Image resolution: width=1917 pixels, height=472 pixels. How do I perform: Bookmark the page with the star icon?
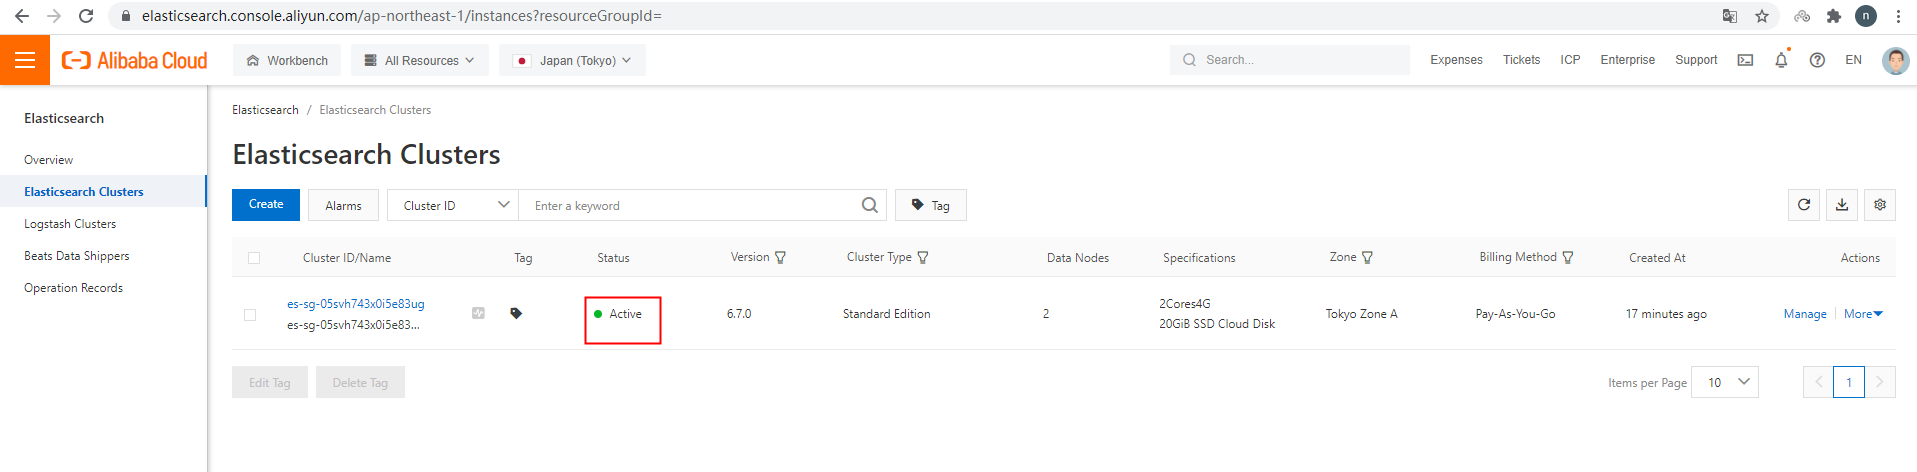coord(1762,16)
